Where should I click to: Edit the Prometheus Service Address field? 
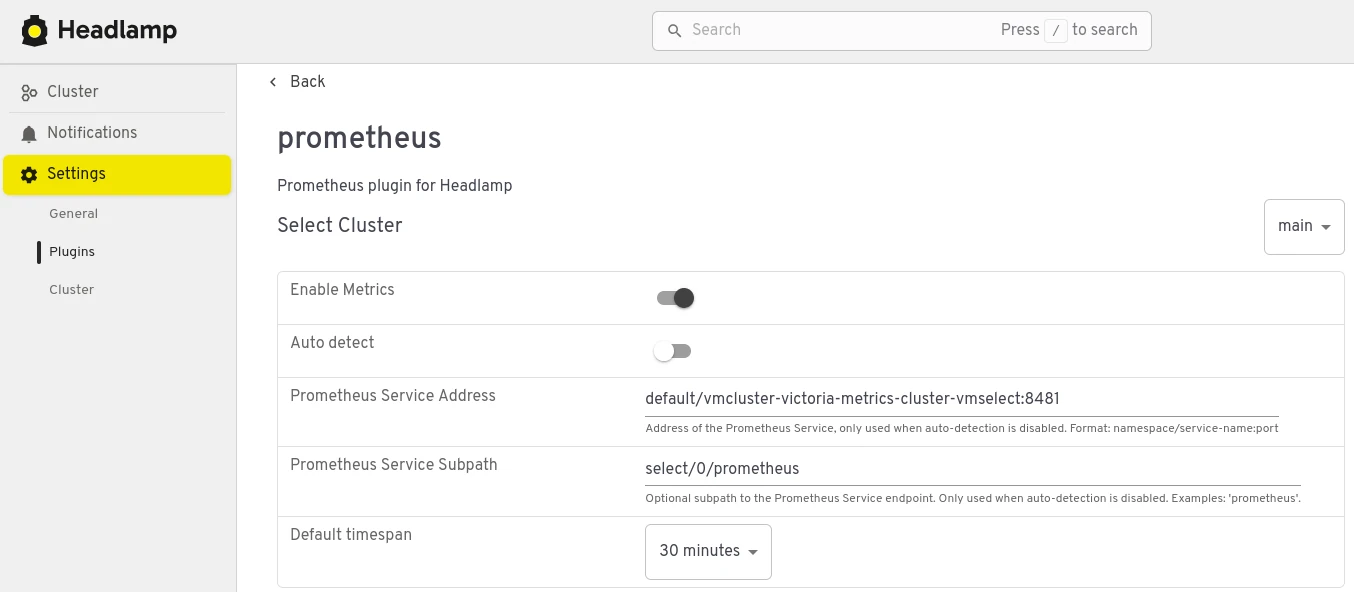[x=962, y=399]
